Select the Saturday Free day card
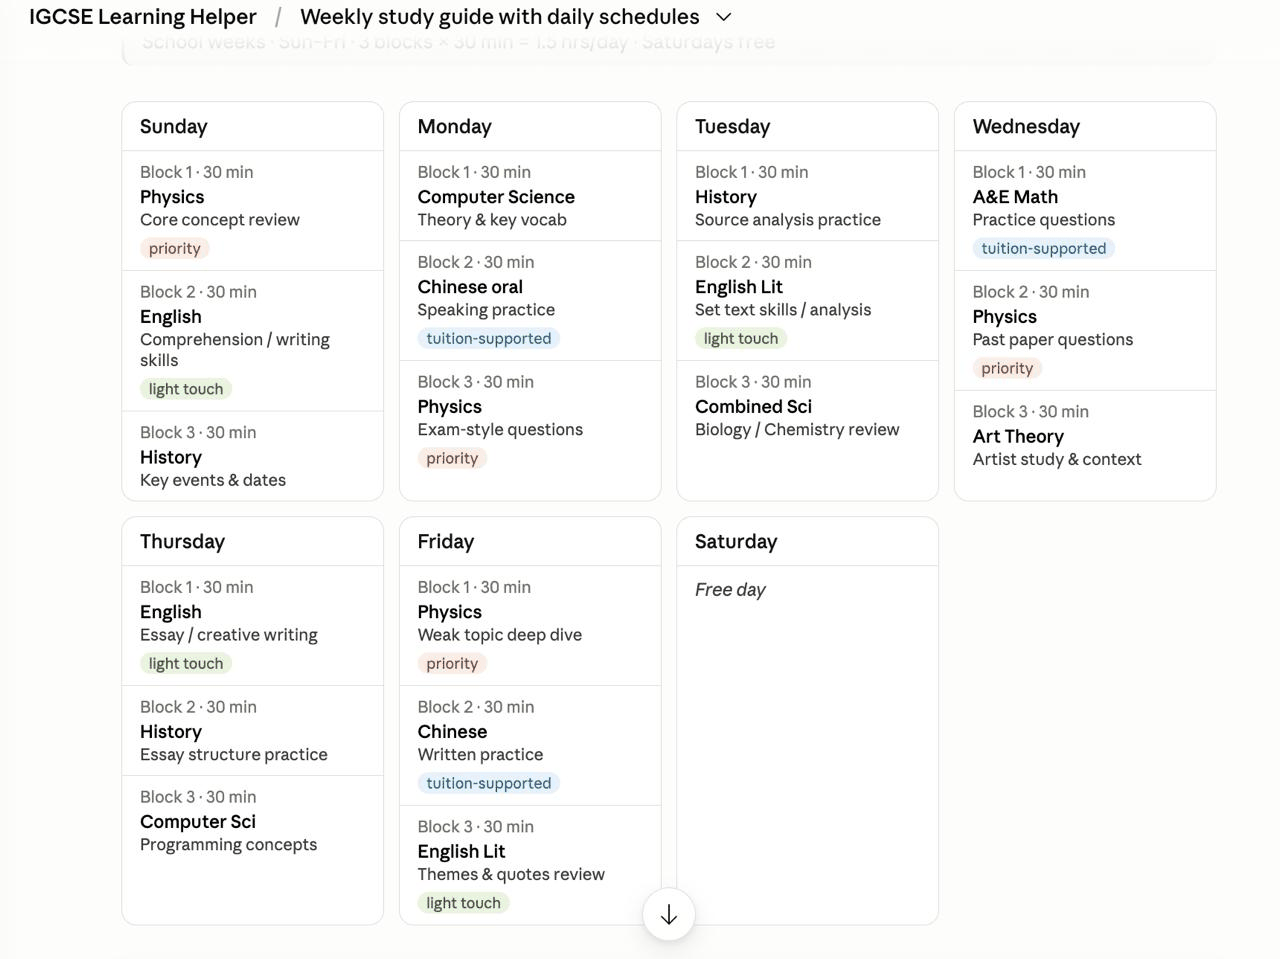The width and height of the screenshot is (1280, 959). (x=807, y=720)
